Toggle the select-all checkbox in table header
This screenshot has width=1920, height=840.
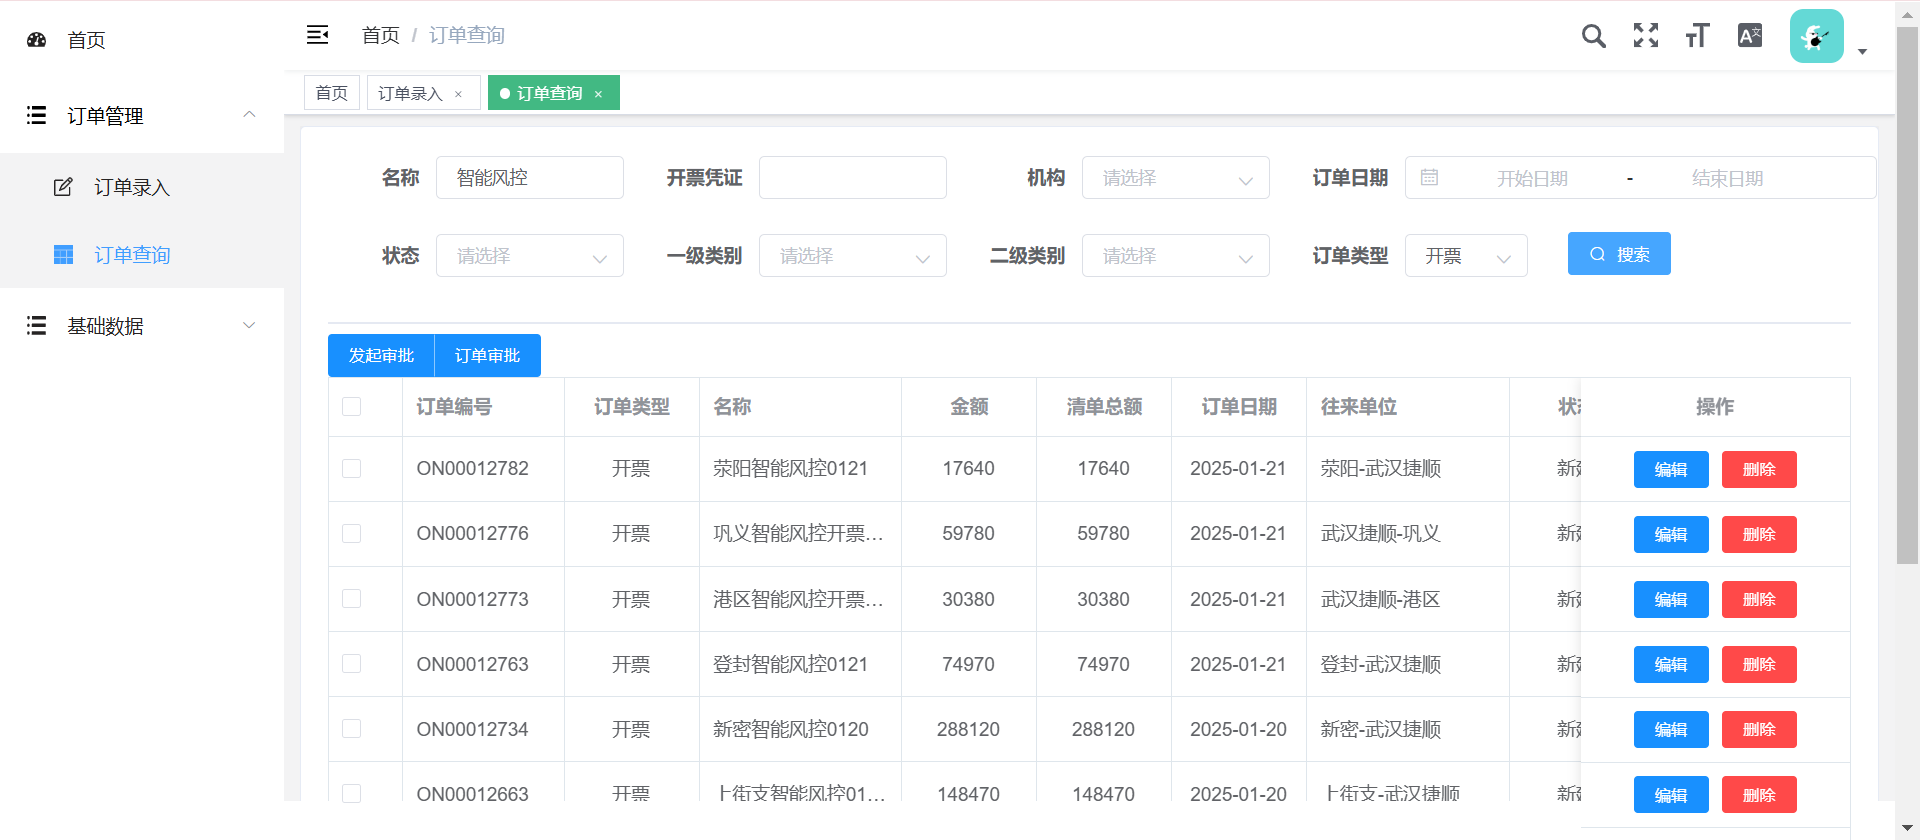tap(352, 407)
